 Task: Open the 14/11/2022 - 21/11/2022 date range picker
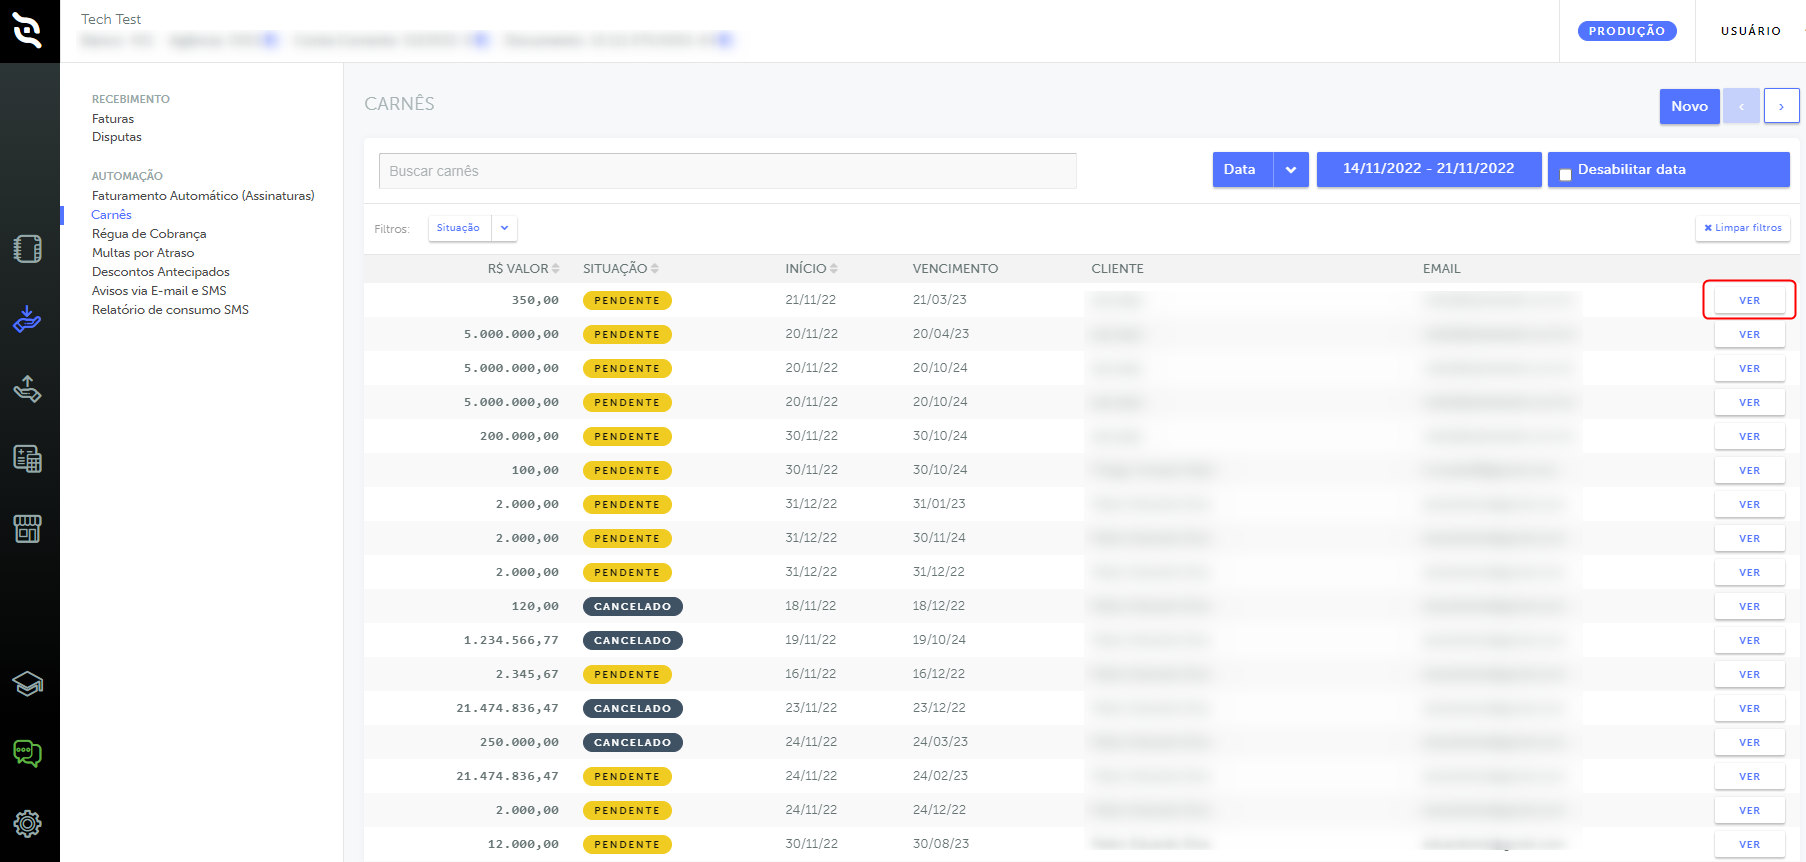(x=1429, y=169)
